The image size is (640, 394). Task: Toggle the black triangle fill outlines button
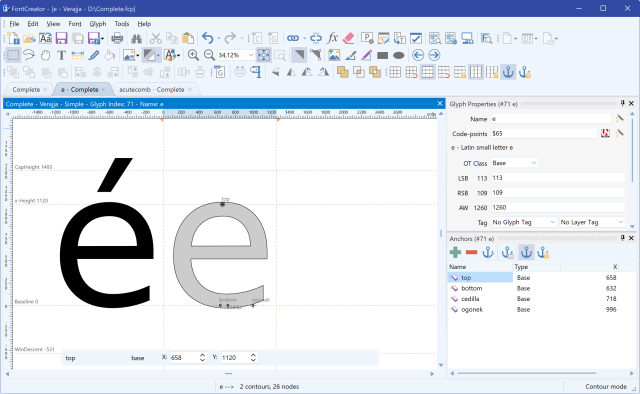(299, 55)
